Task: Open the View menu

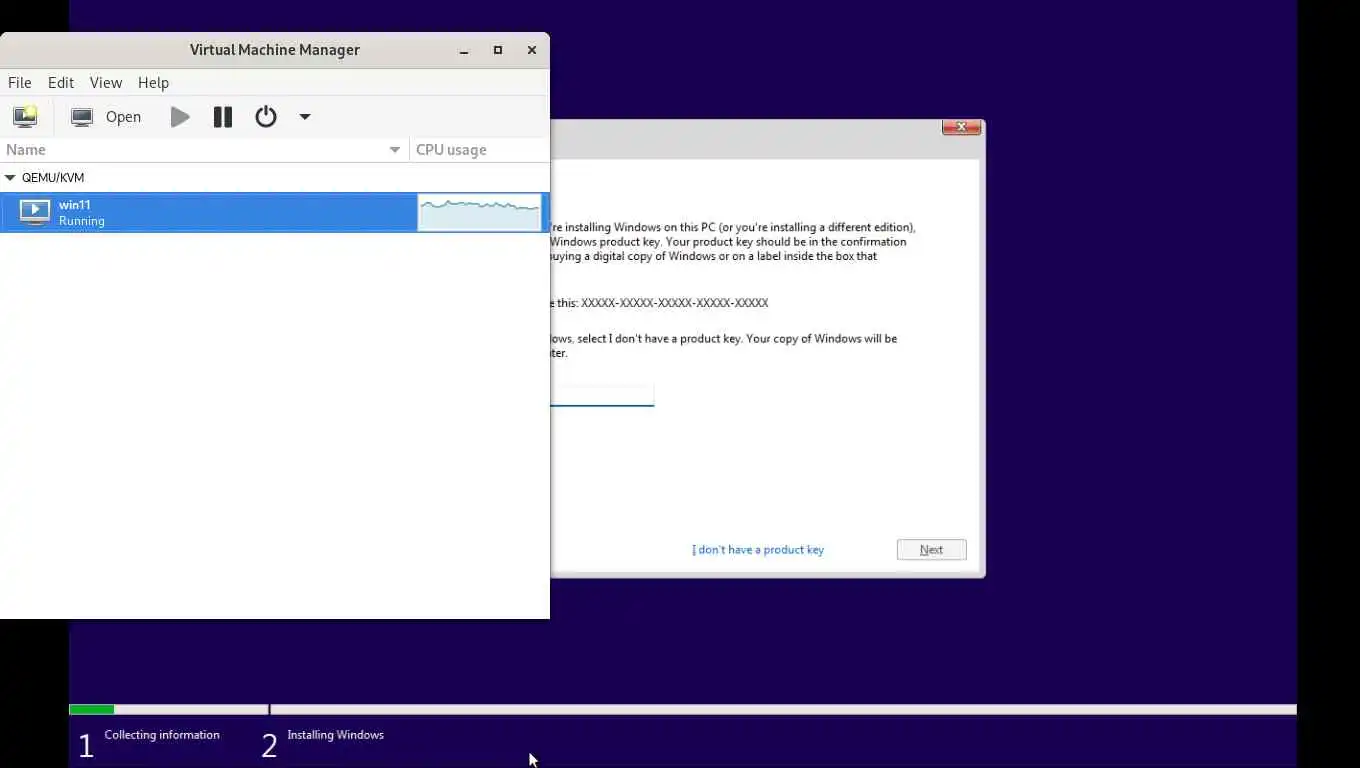Action: (x=106, y=83)
